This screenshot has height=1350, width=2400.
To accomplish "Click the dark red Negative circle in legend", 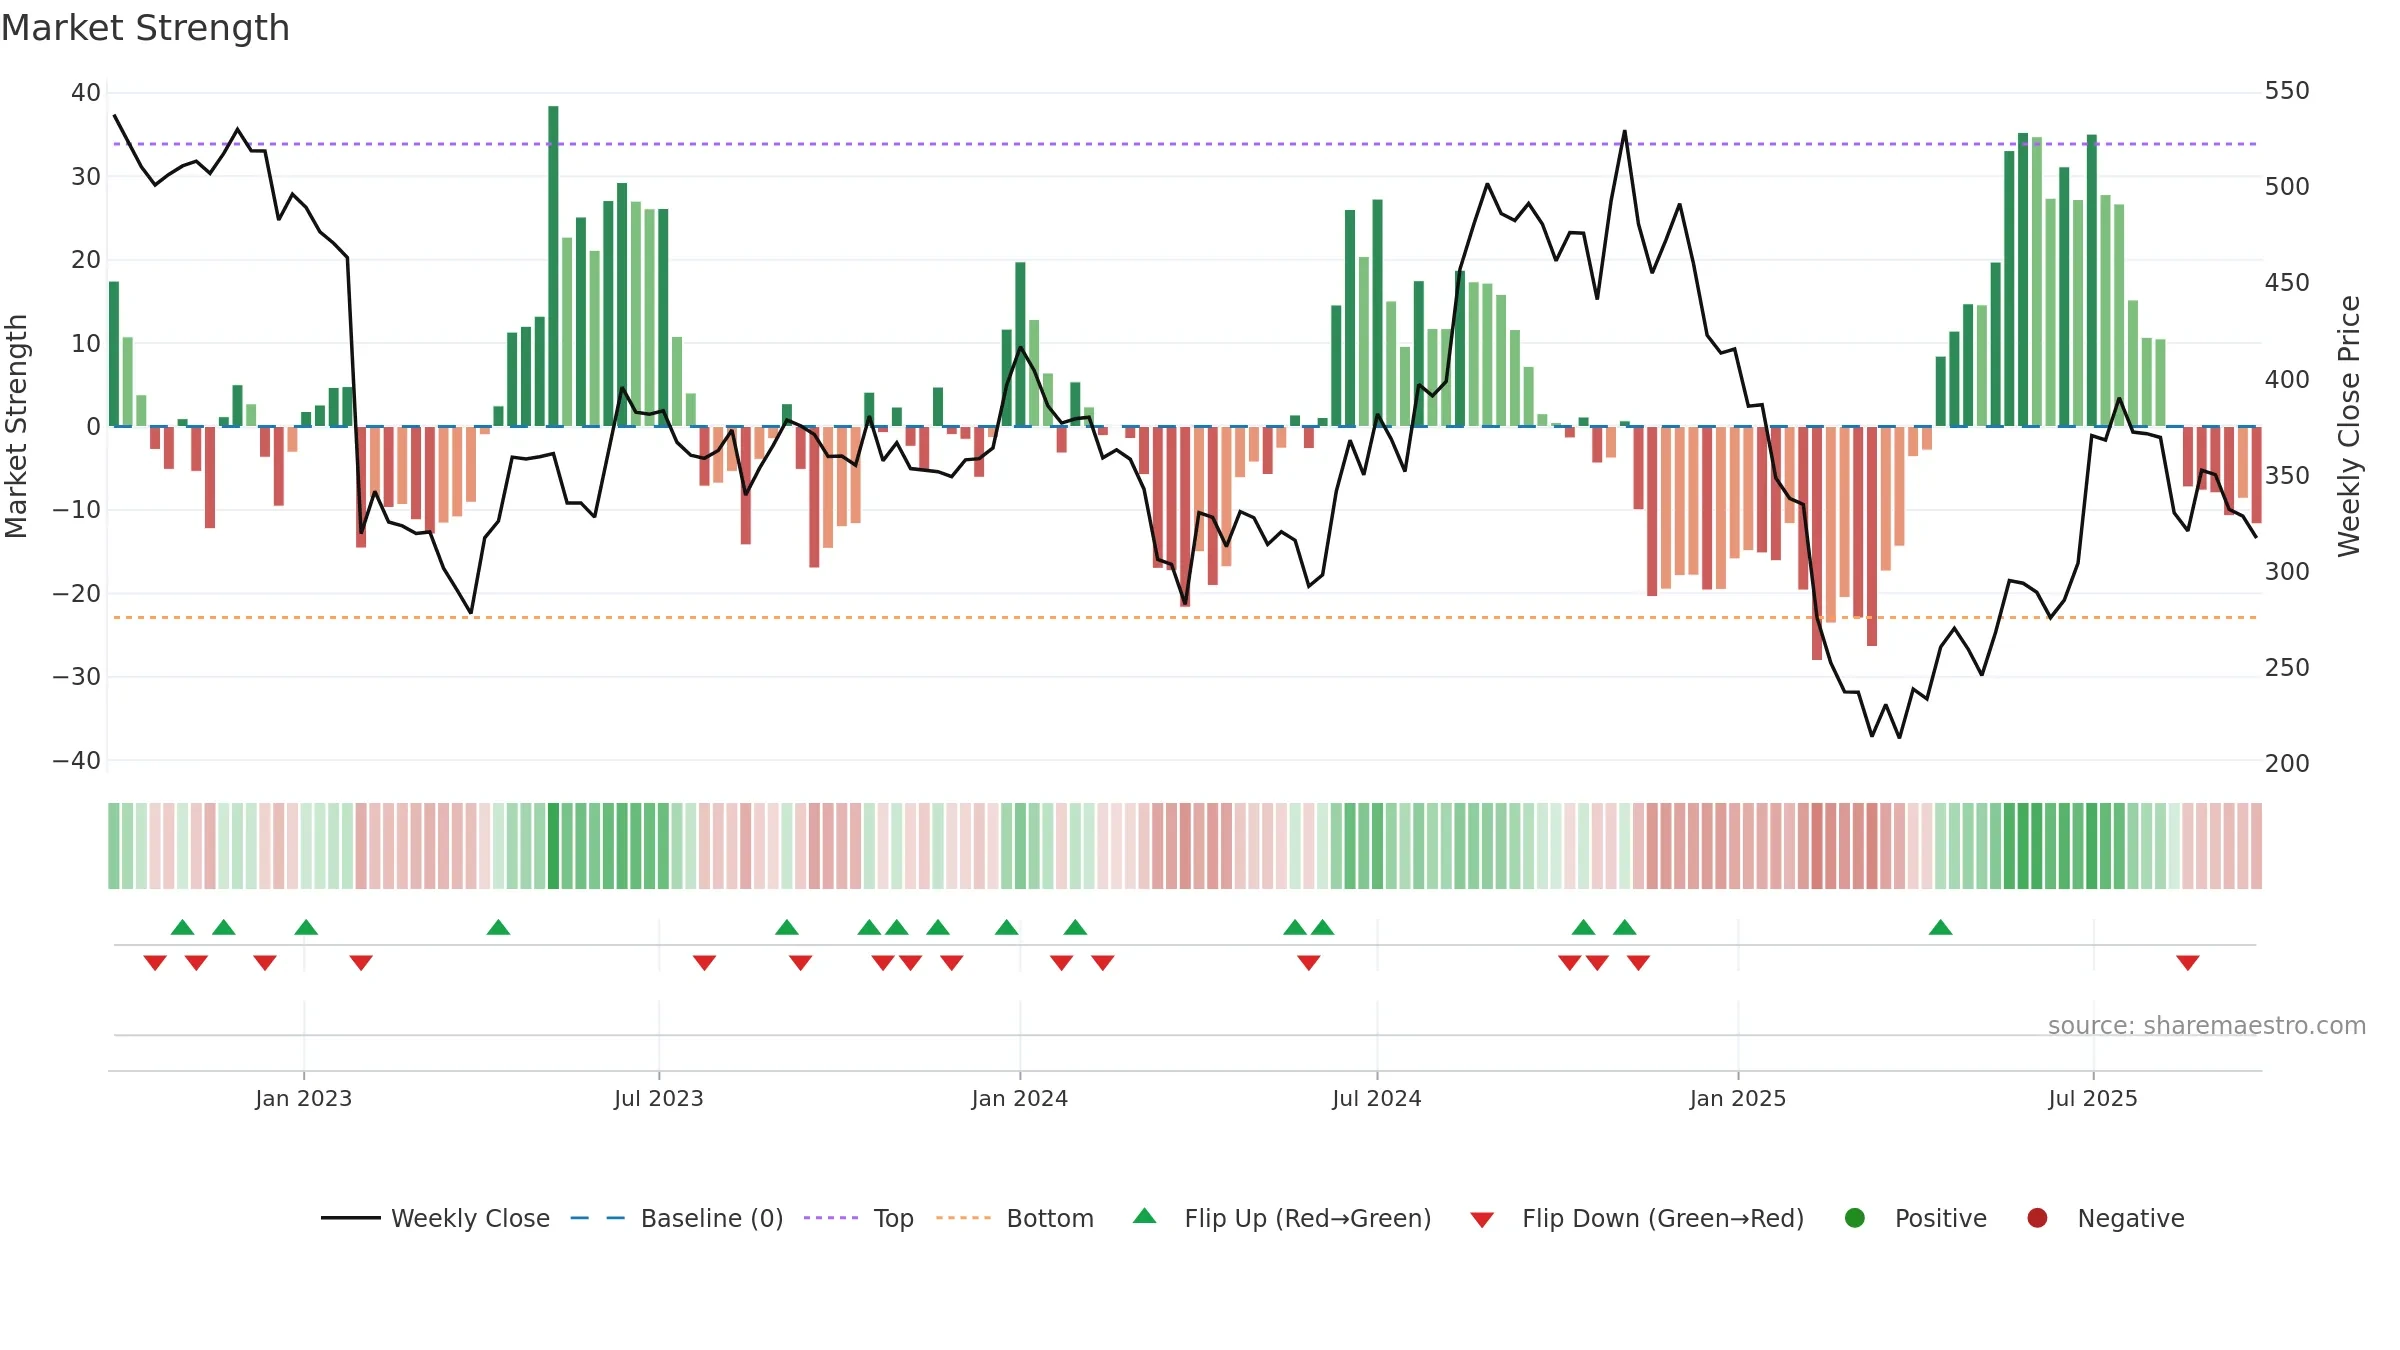I will tap(2037, 1218).
